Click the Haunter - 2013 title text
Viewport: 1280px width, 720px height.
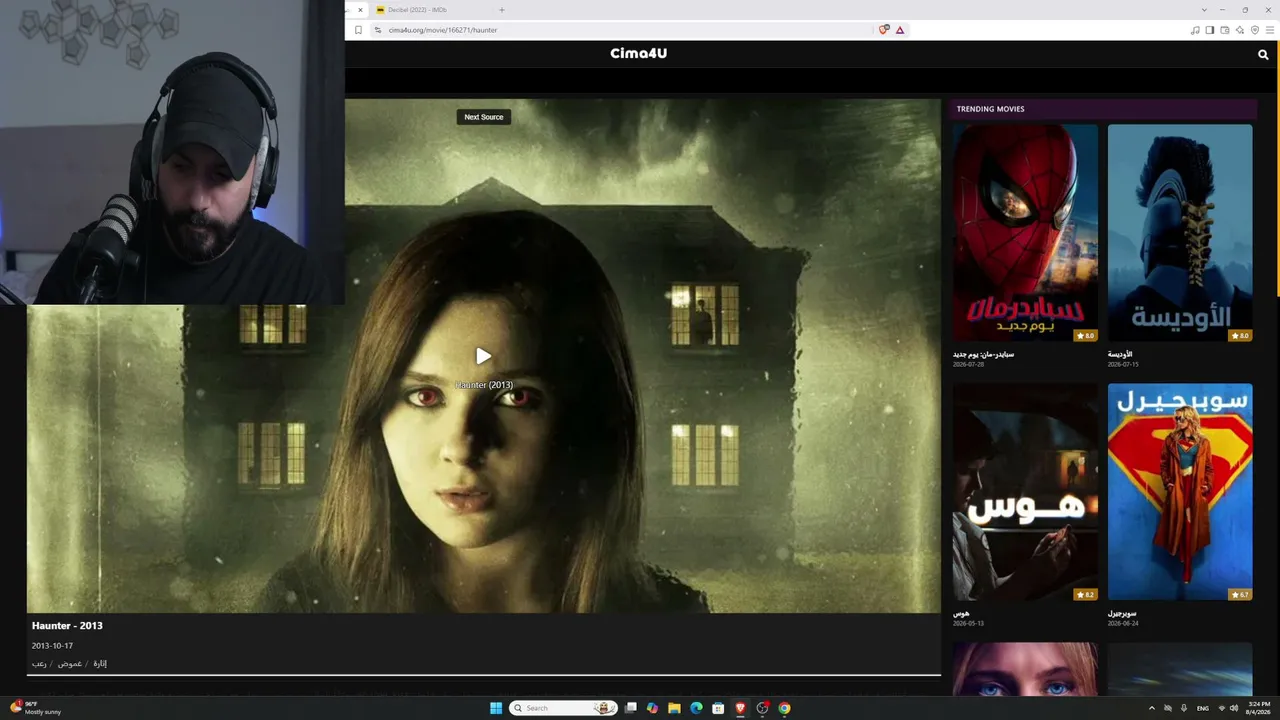(x=67, y=626)
